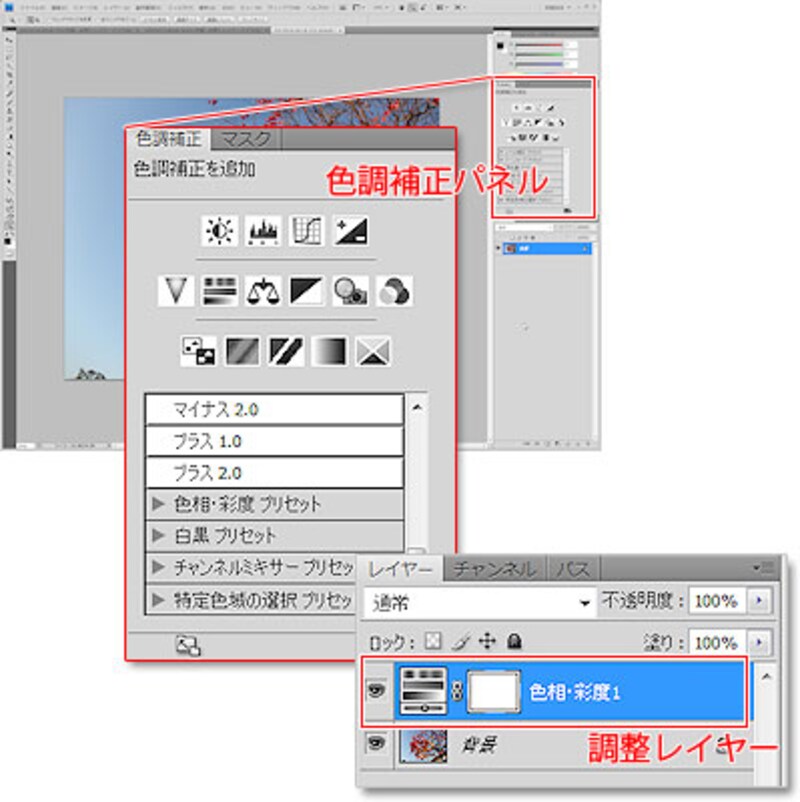Switch to the パス tab
This screenshot has width=800, height=802.
point(573,569)
